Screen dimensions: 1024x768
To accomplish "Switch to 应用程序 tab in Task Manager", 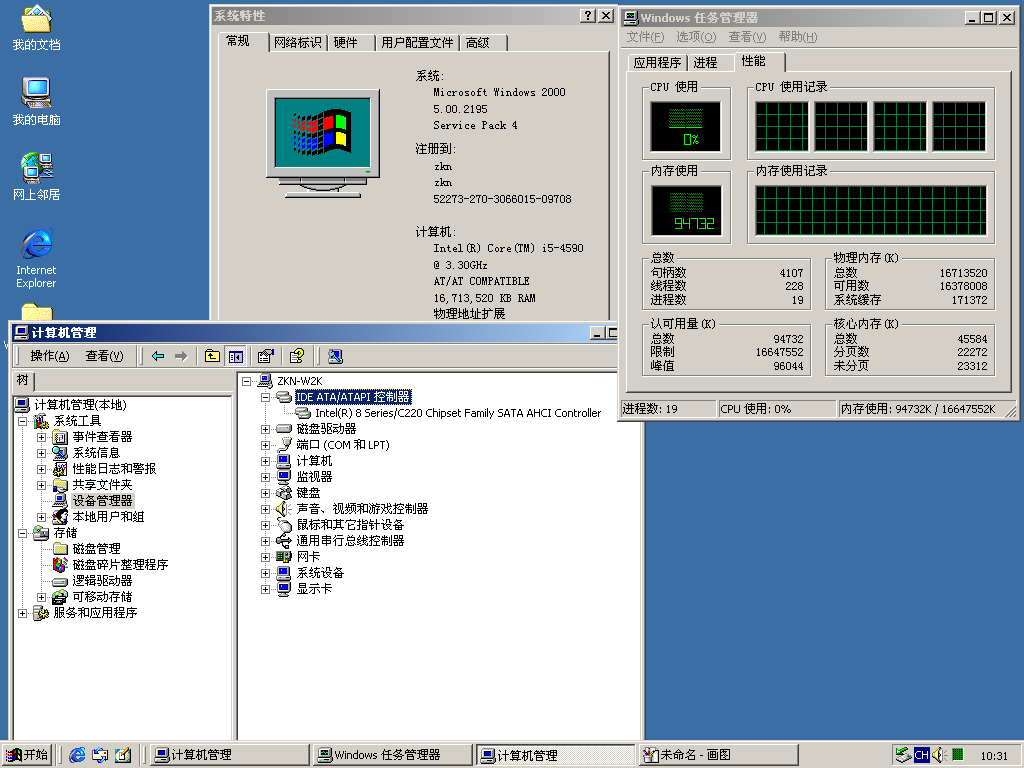I will tap(657, 63).
